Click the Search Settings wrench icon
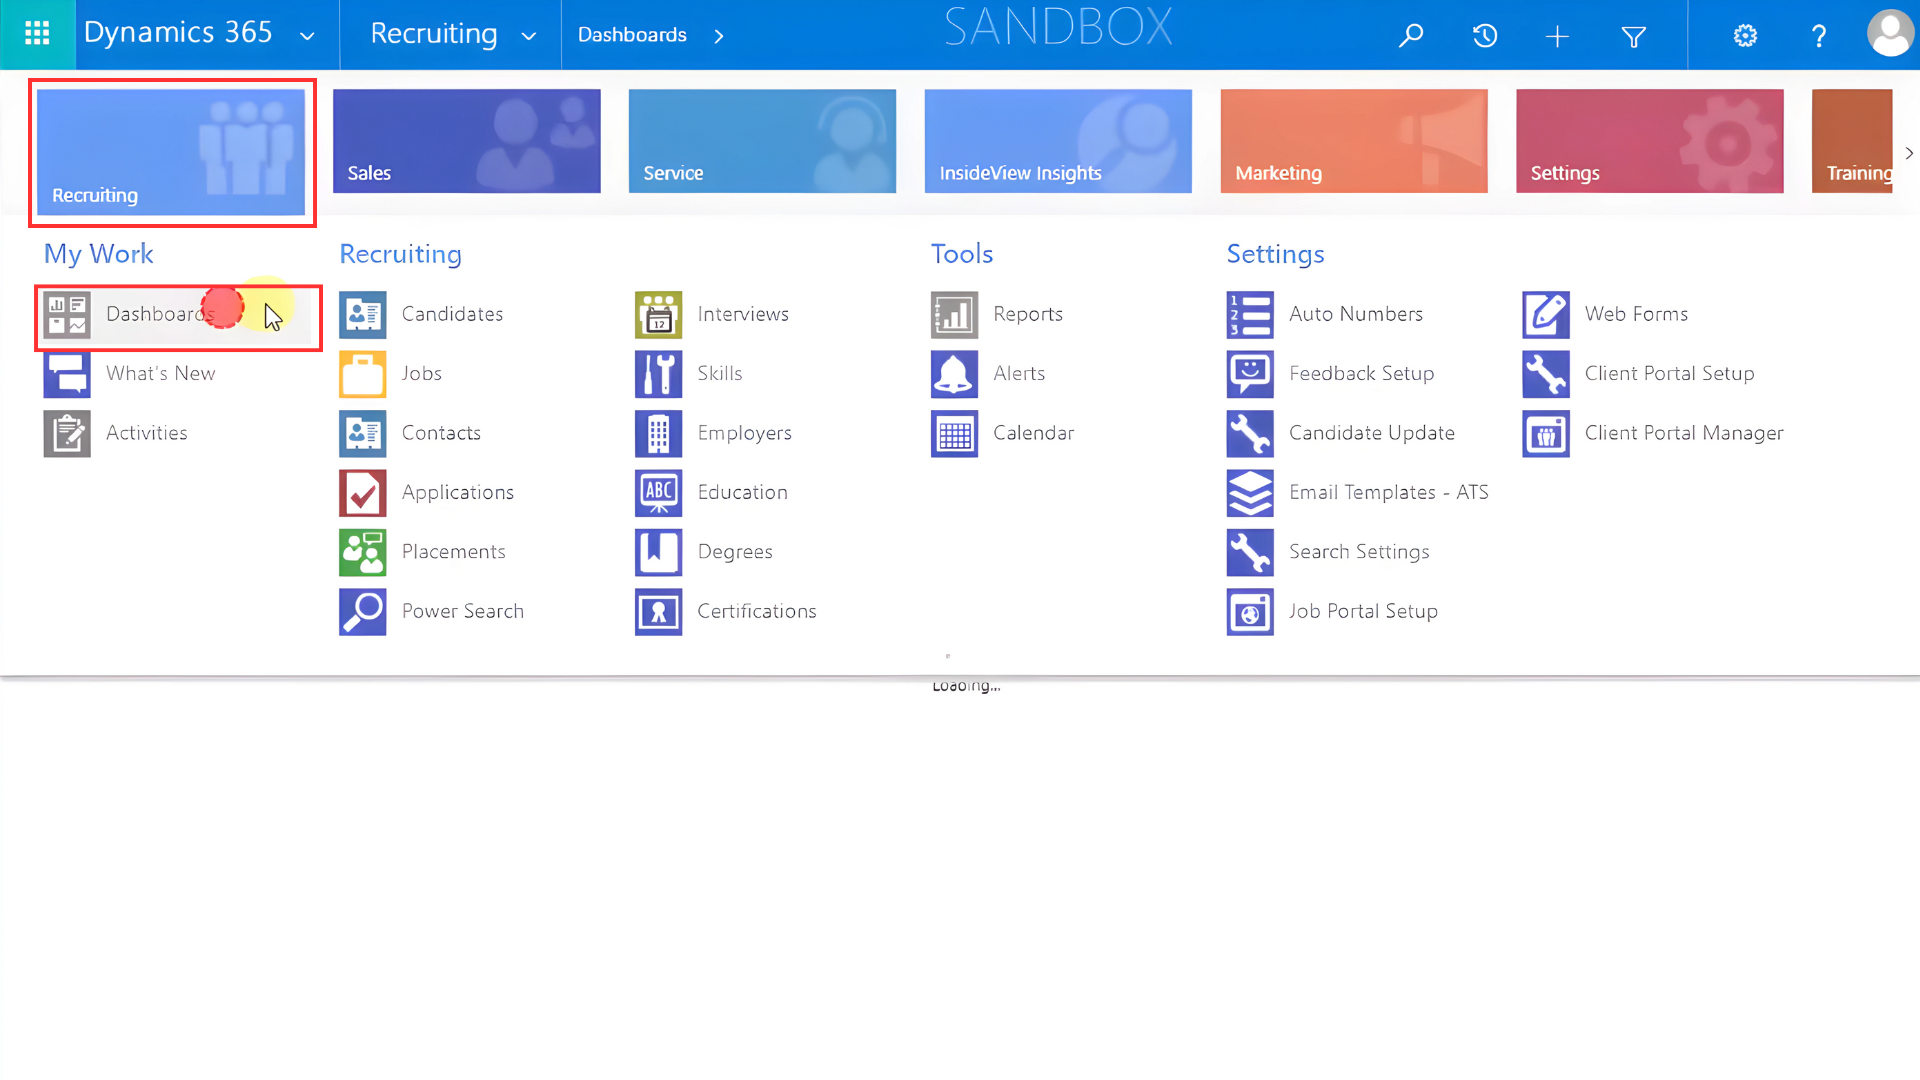 pyautogui.click(x=1250, y=552)
